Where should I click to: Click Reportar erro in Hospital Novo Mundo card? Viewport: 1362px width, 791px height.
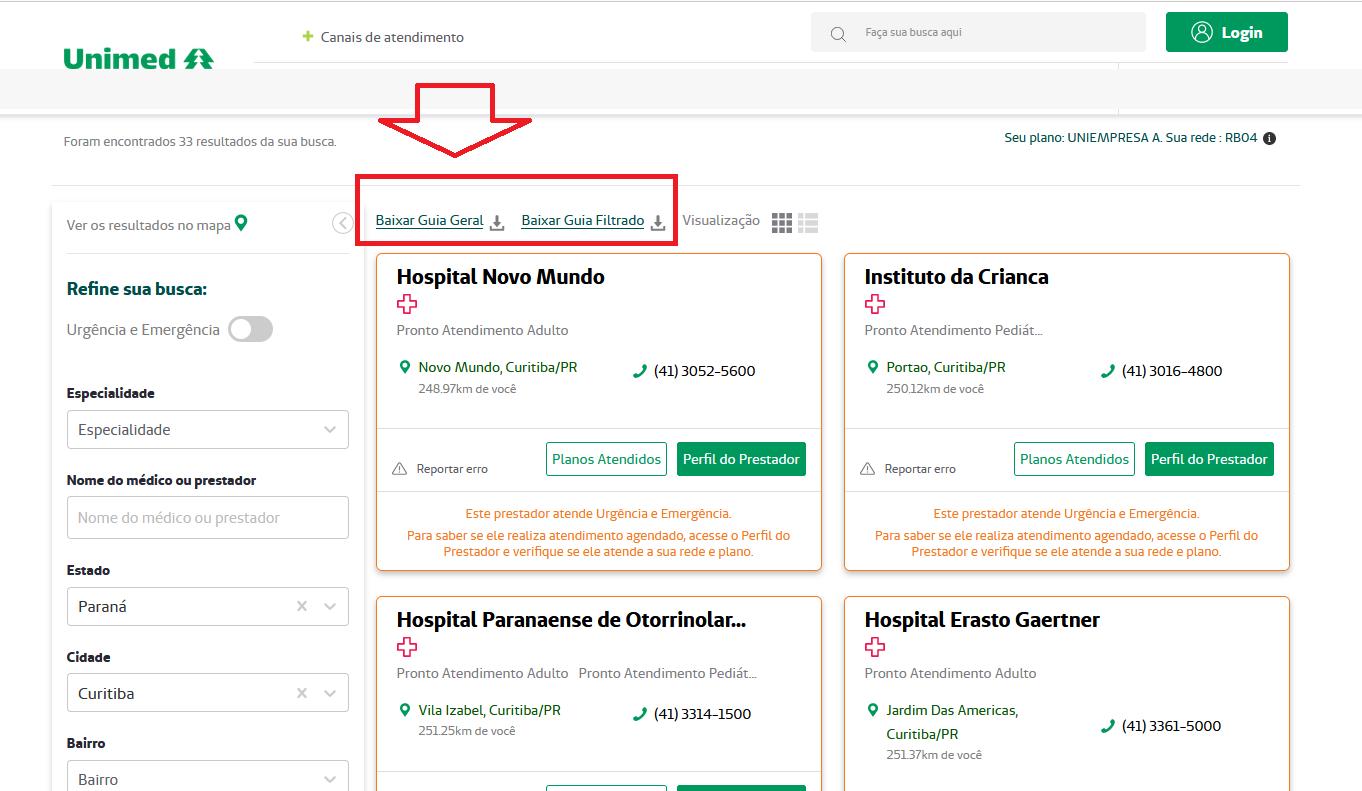tap(452, 469)
